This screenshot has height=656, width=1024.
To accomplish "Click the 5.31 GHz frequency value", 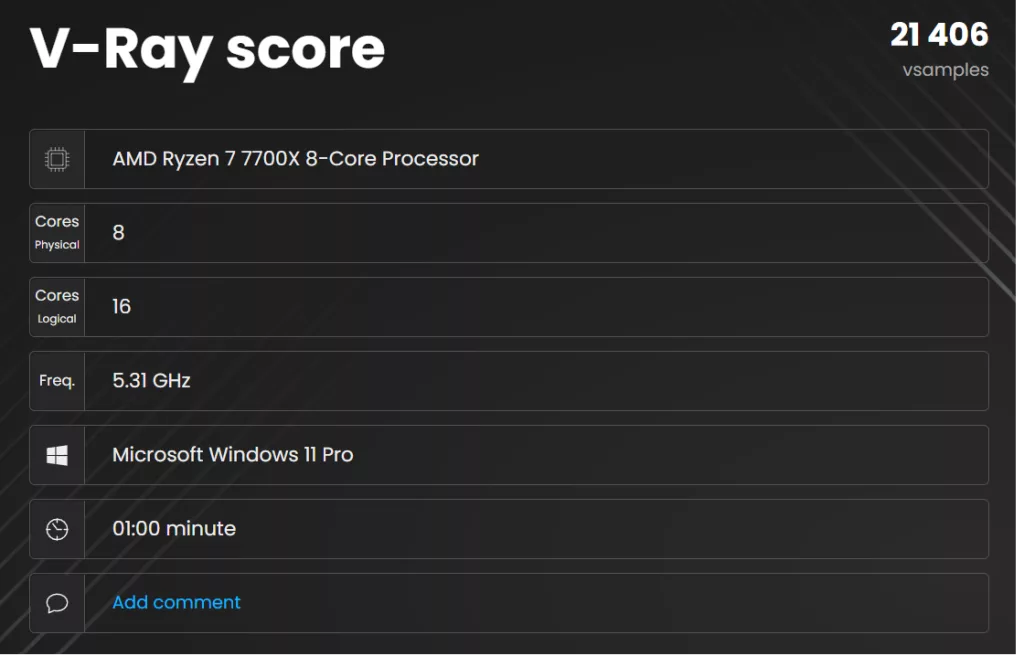I will pos(148,381).
